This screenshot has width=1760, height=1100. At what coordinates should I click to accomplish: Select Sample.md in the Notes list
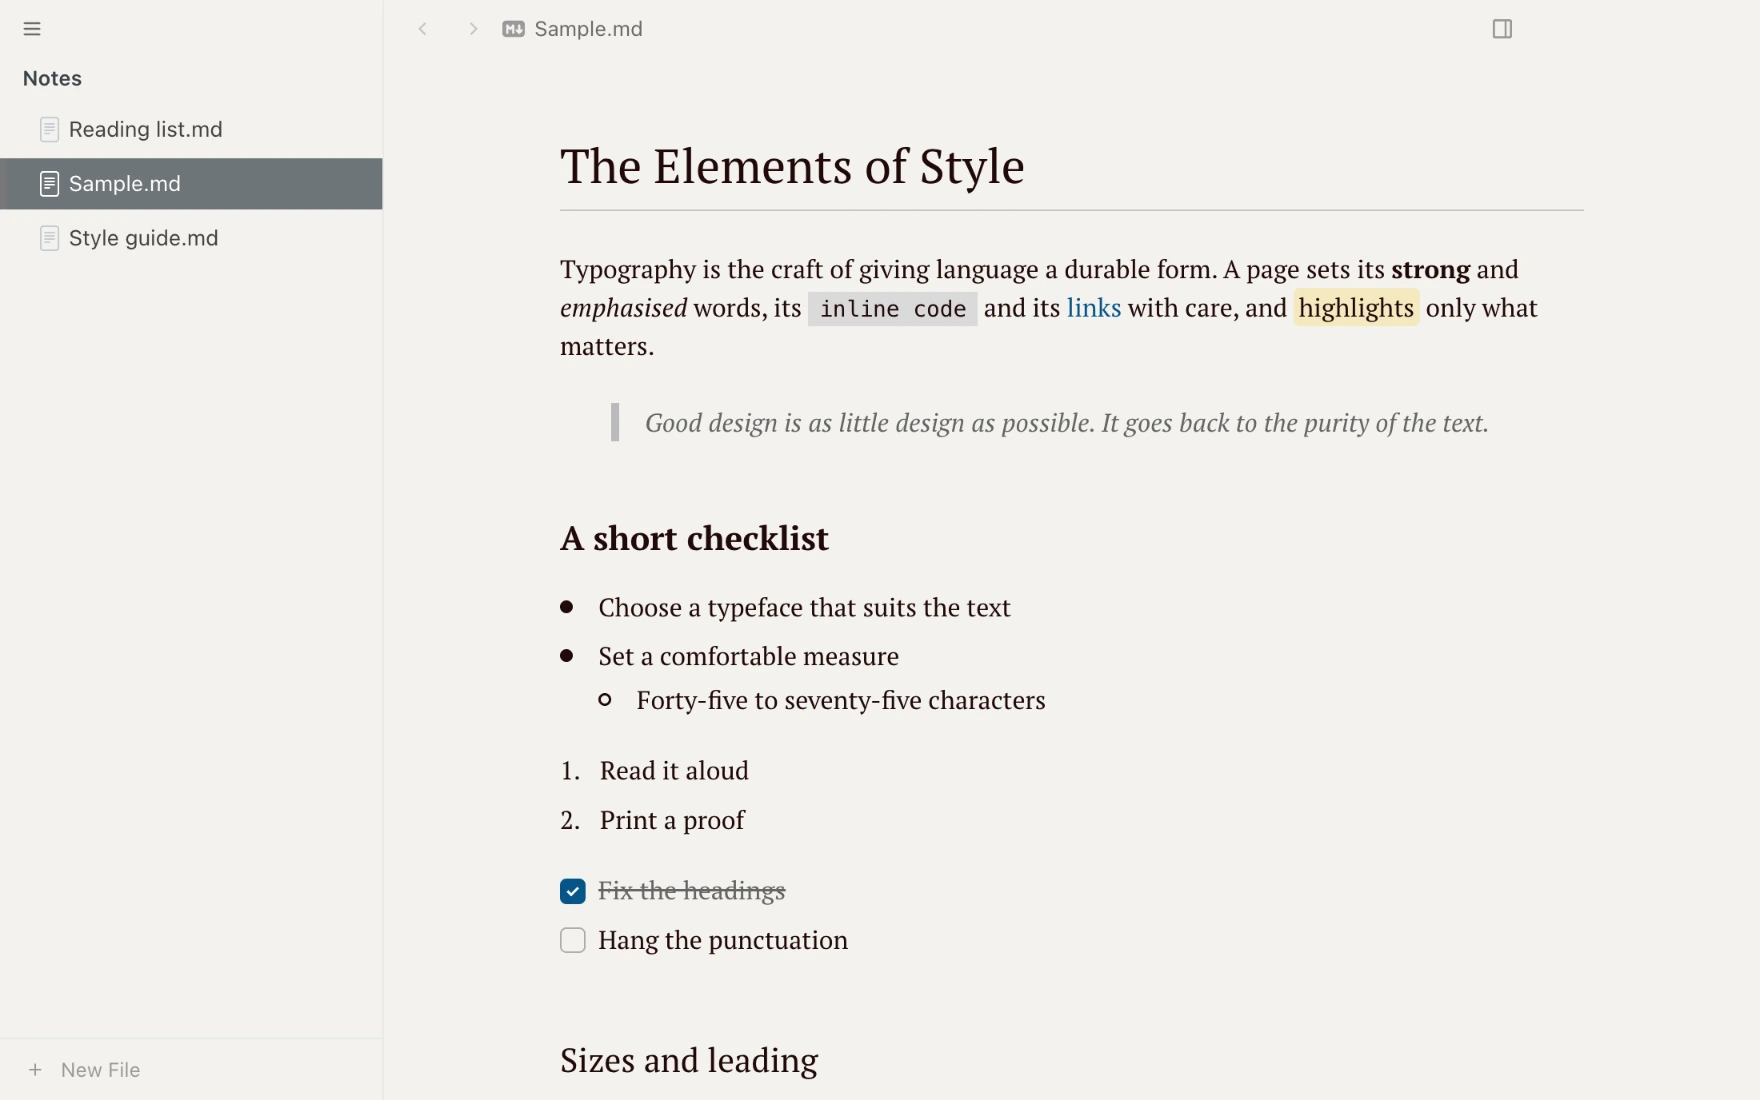pos(191,184)
